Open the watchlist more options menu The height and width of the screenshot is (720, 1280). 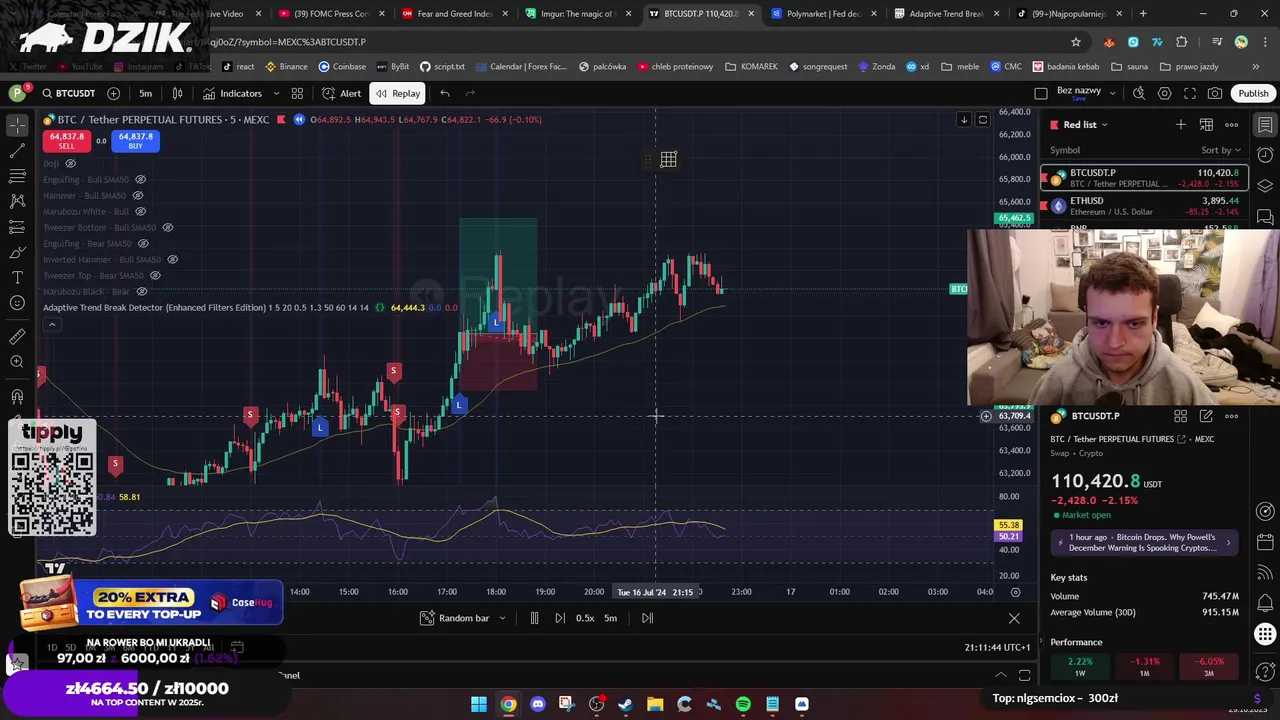(1232, 124)
